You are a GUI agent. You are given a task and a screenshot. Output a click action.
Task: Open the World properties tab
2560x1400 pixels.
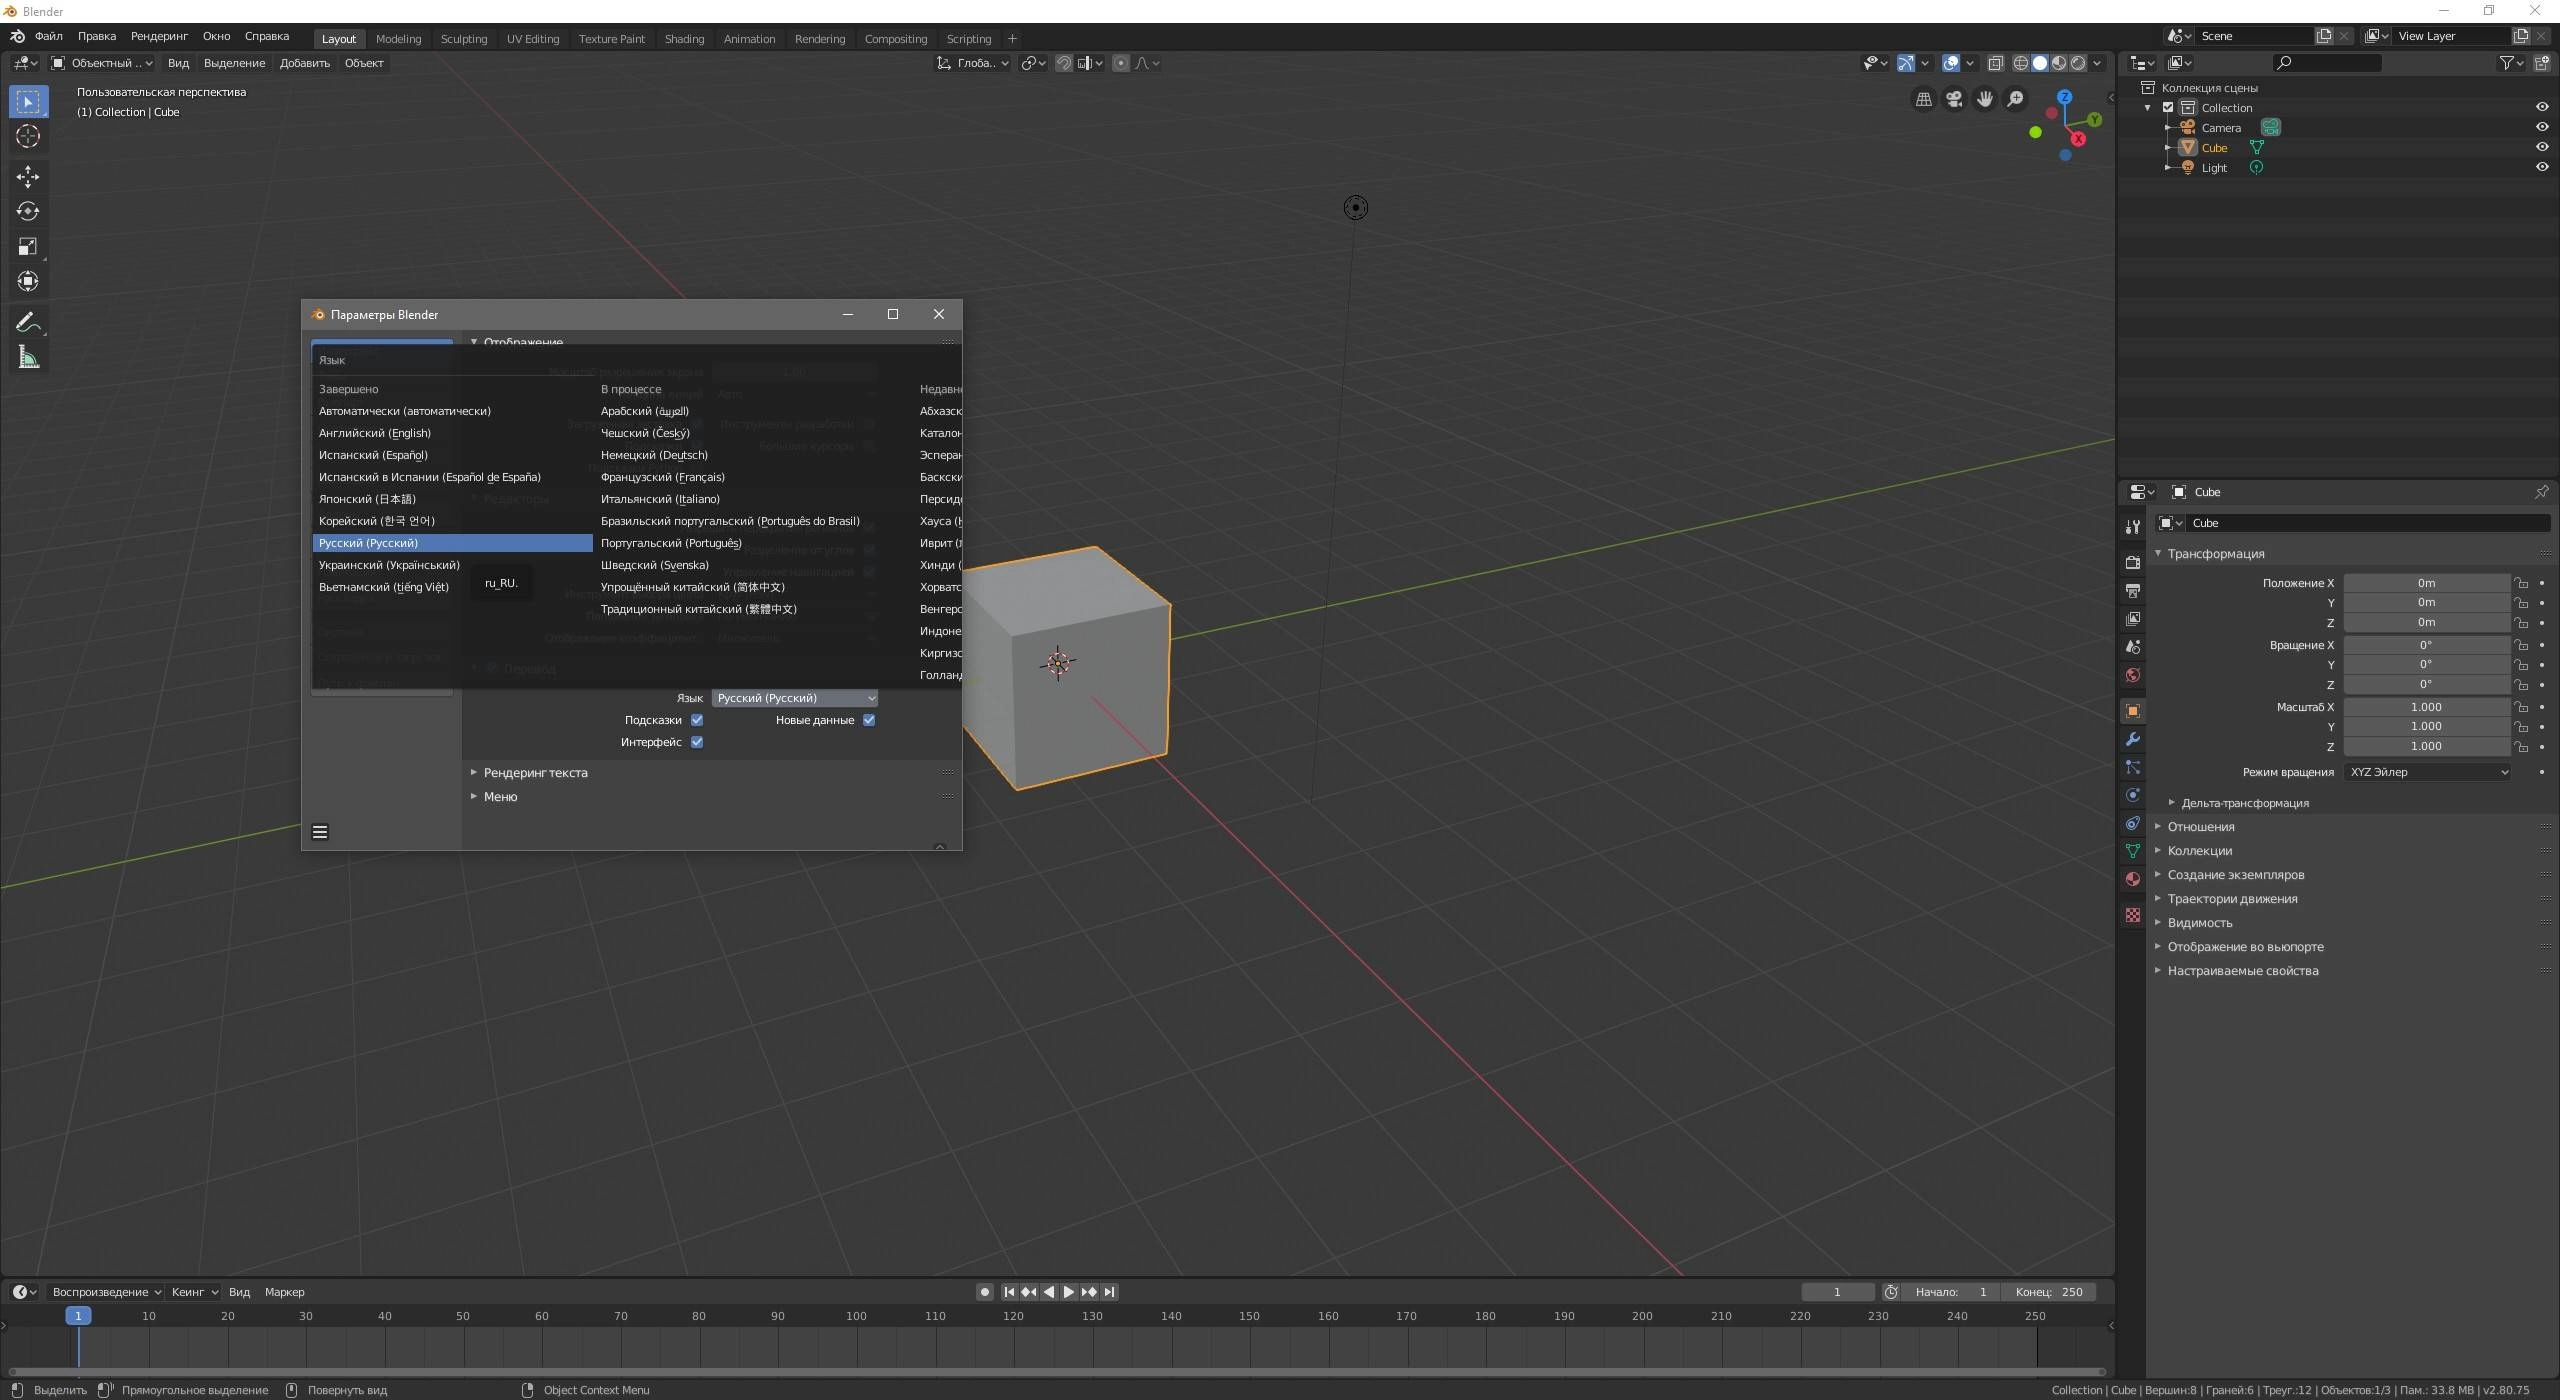[x=2132, y=675]
